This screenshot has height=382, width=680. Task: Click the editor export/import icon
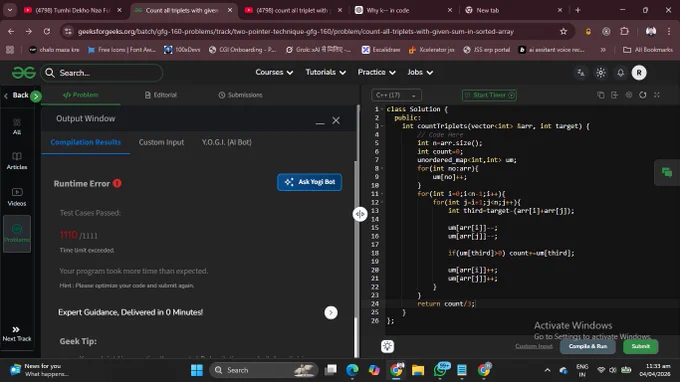(x=615, y=95)
